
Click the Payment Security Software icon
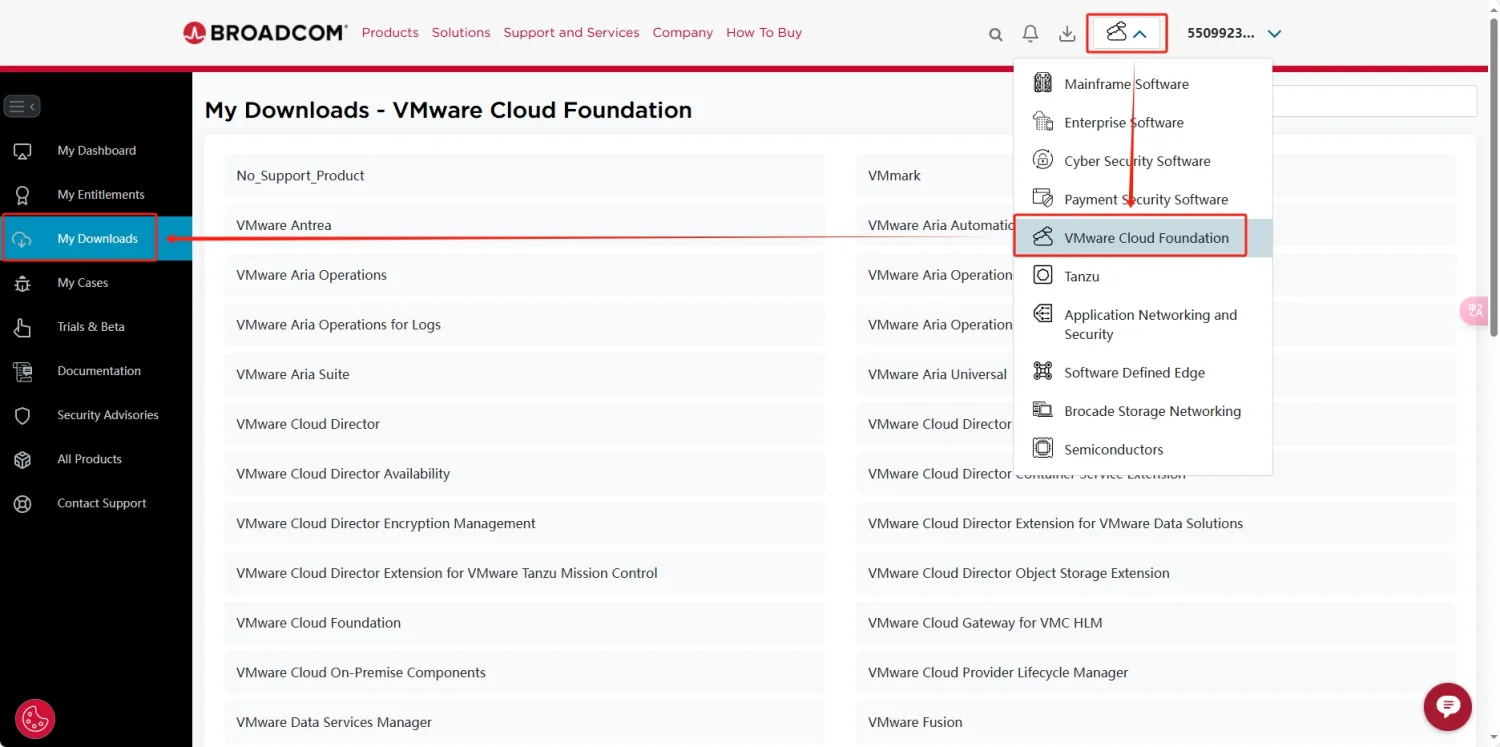click(x=1043, y=198)
